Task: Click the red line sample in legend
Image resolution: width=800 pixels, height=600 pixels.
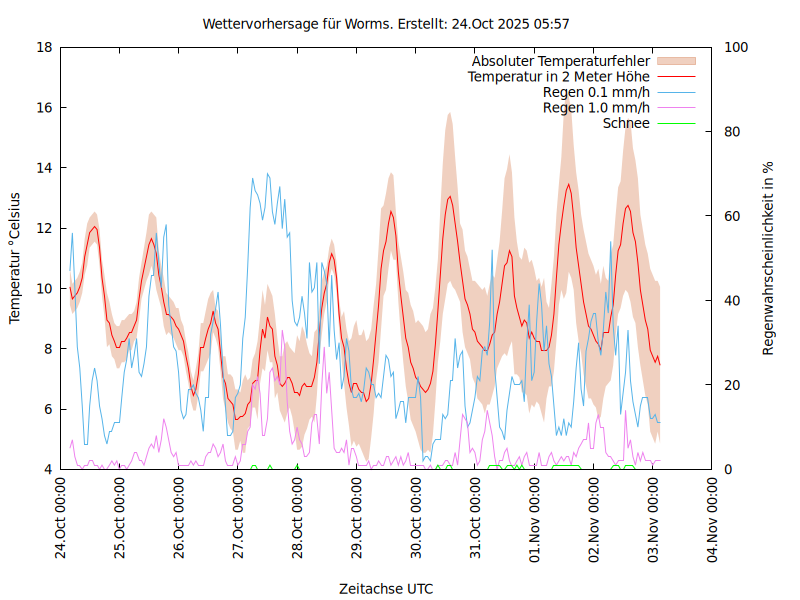Action: [675, 76]
